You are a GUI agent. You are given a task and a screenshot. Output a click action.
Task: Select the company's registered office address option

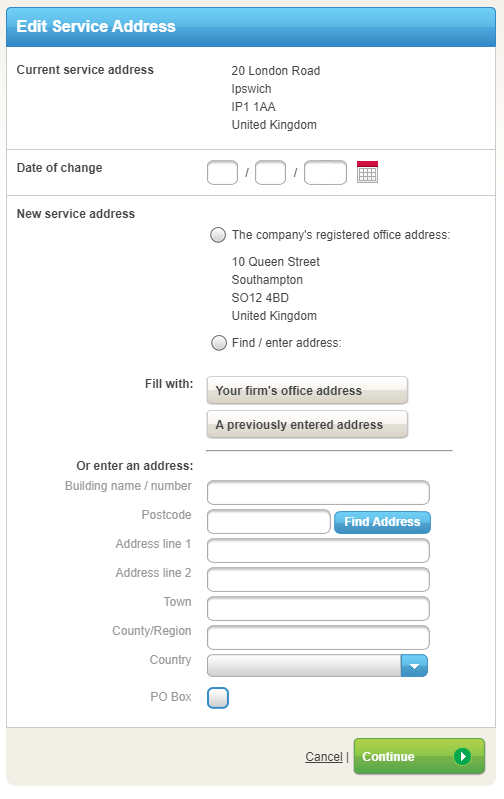pos(218,235)
